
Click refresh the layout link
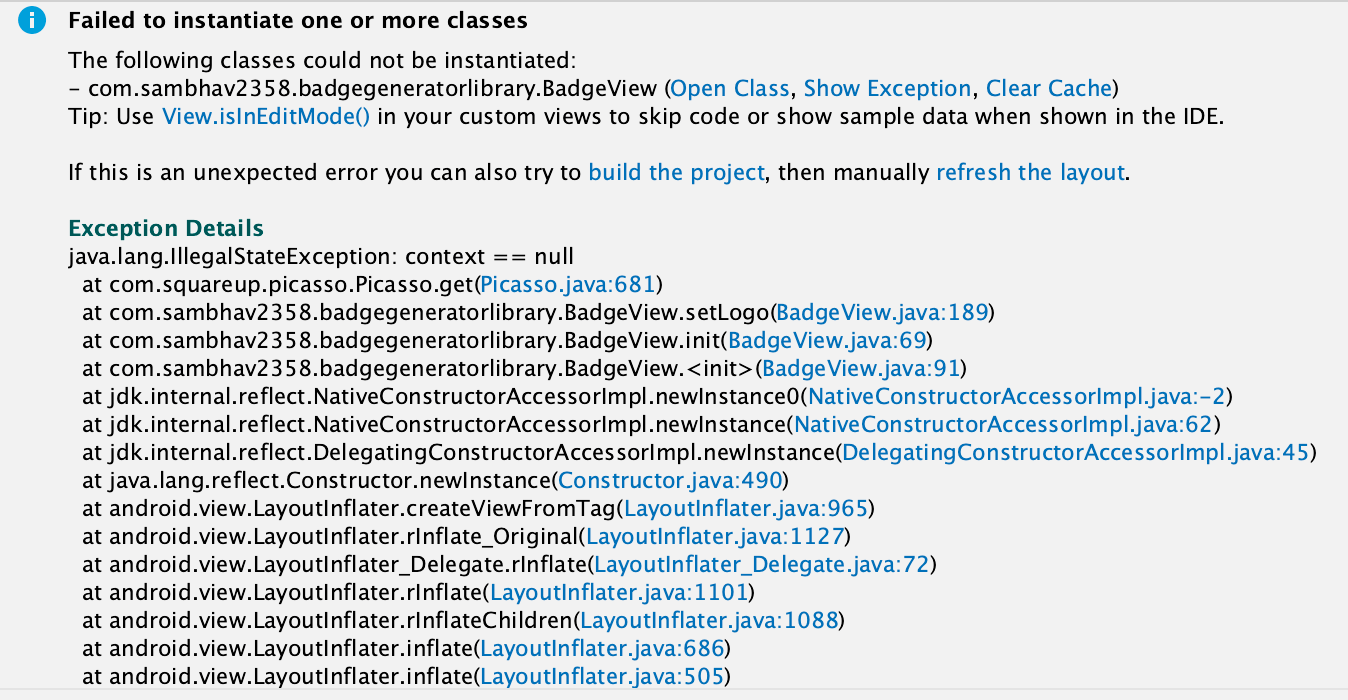(x=1031, y=172)
